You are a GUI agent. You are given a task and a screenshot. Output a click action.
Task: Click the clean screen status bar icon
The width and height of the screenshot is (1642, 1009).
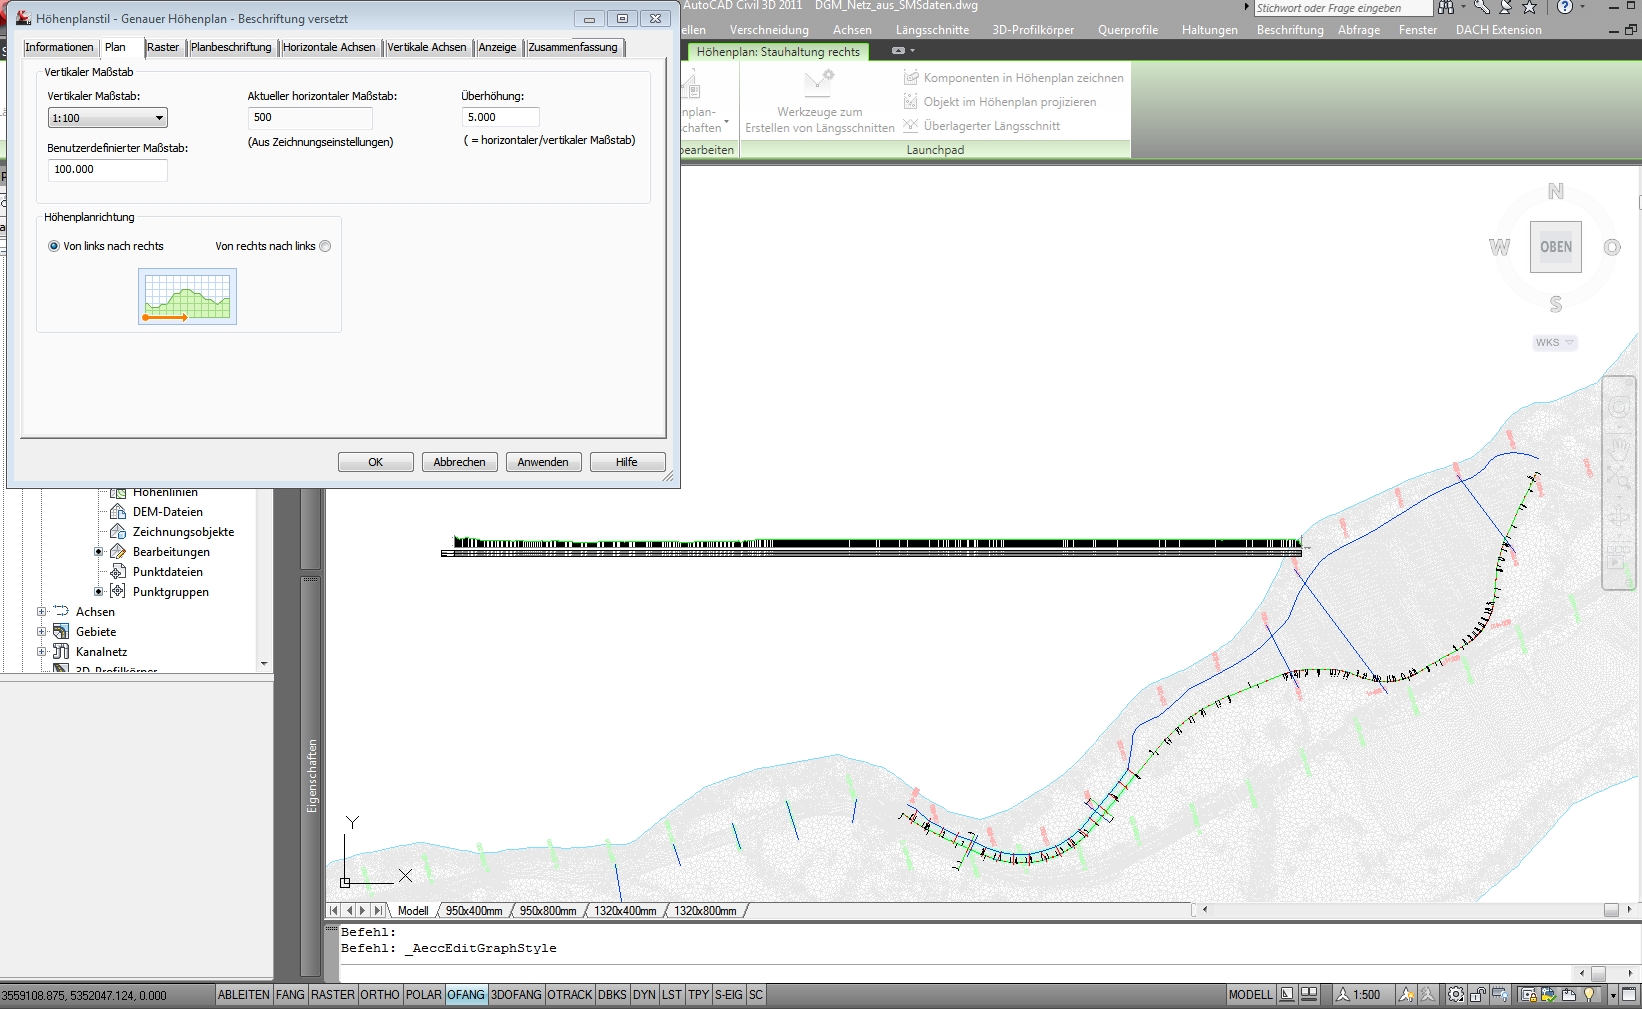click(x=1630, y=994)
